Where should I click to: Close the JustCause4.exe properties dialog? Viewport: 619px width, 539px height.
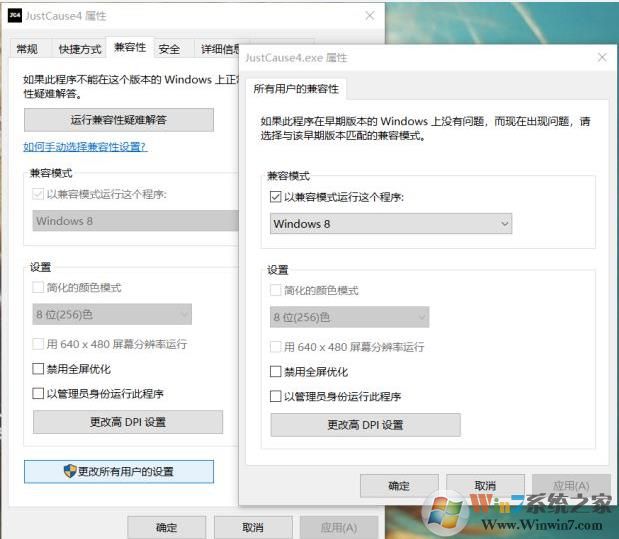(x=602, y=58)
